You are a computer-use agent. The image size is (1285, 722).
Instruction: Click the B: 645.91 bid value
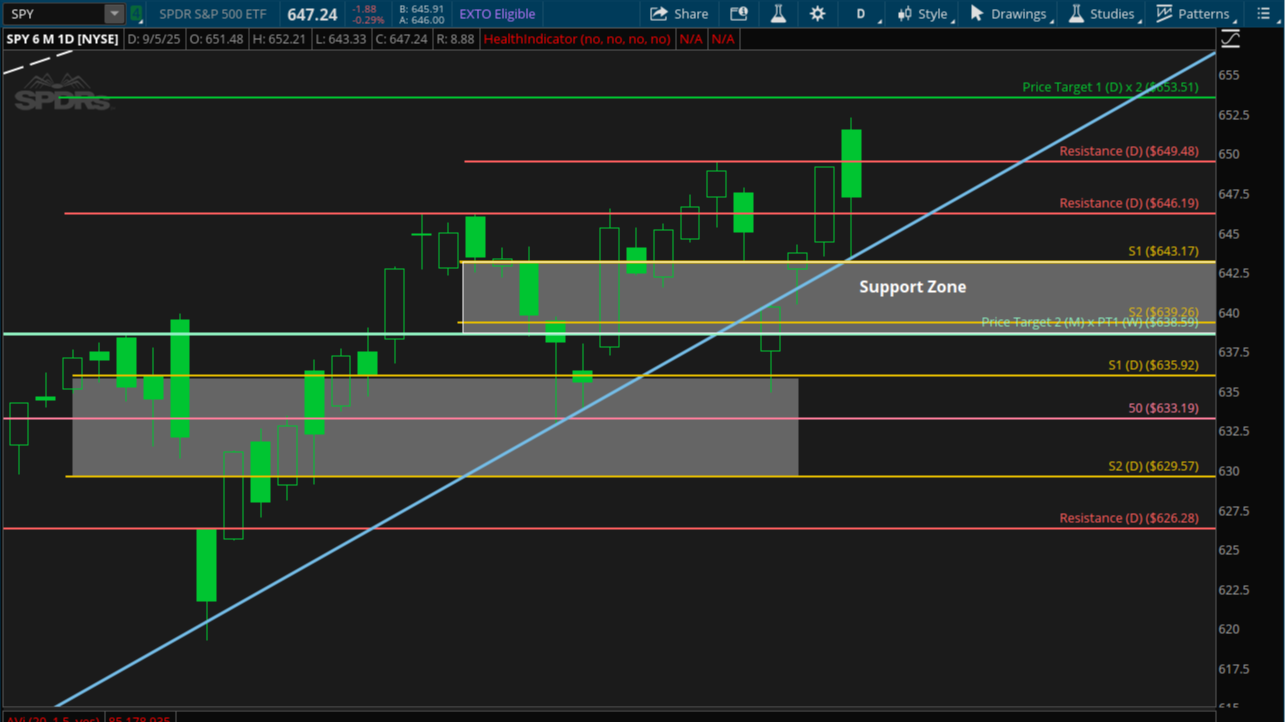pos(421,9)
